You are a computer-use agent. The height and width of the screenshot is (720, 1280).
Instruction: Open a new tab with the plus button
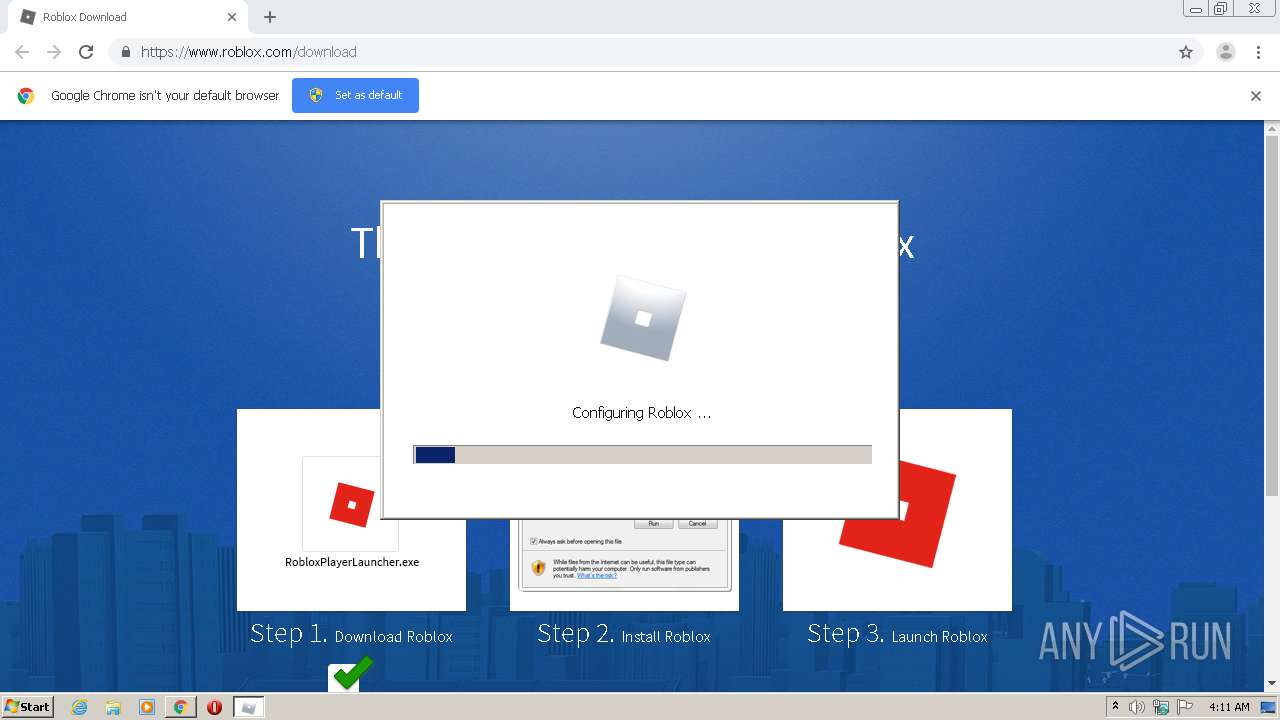point(270,17)
